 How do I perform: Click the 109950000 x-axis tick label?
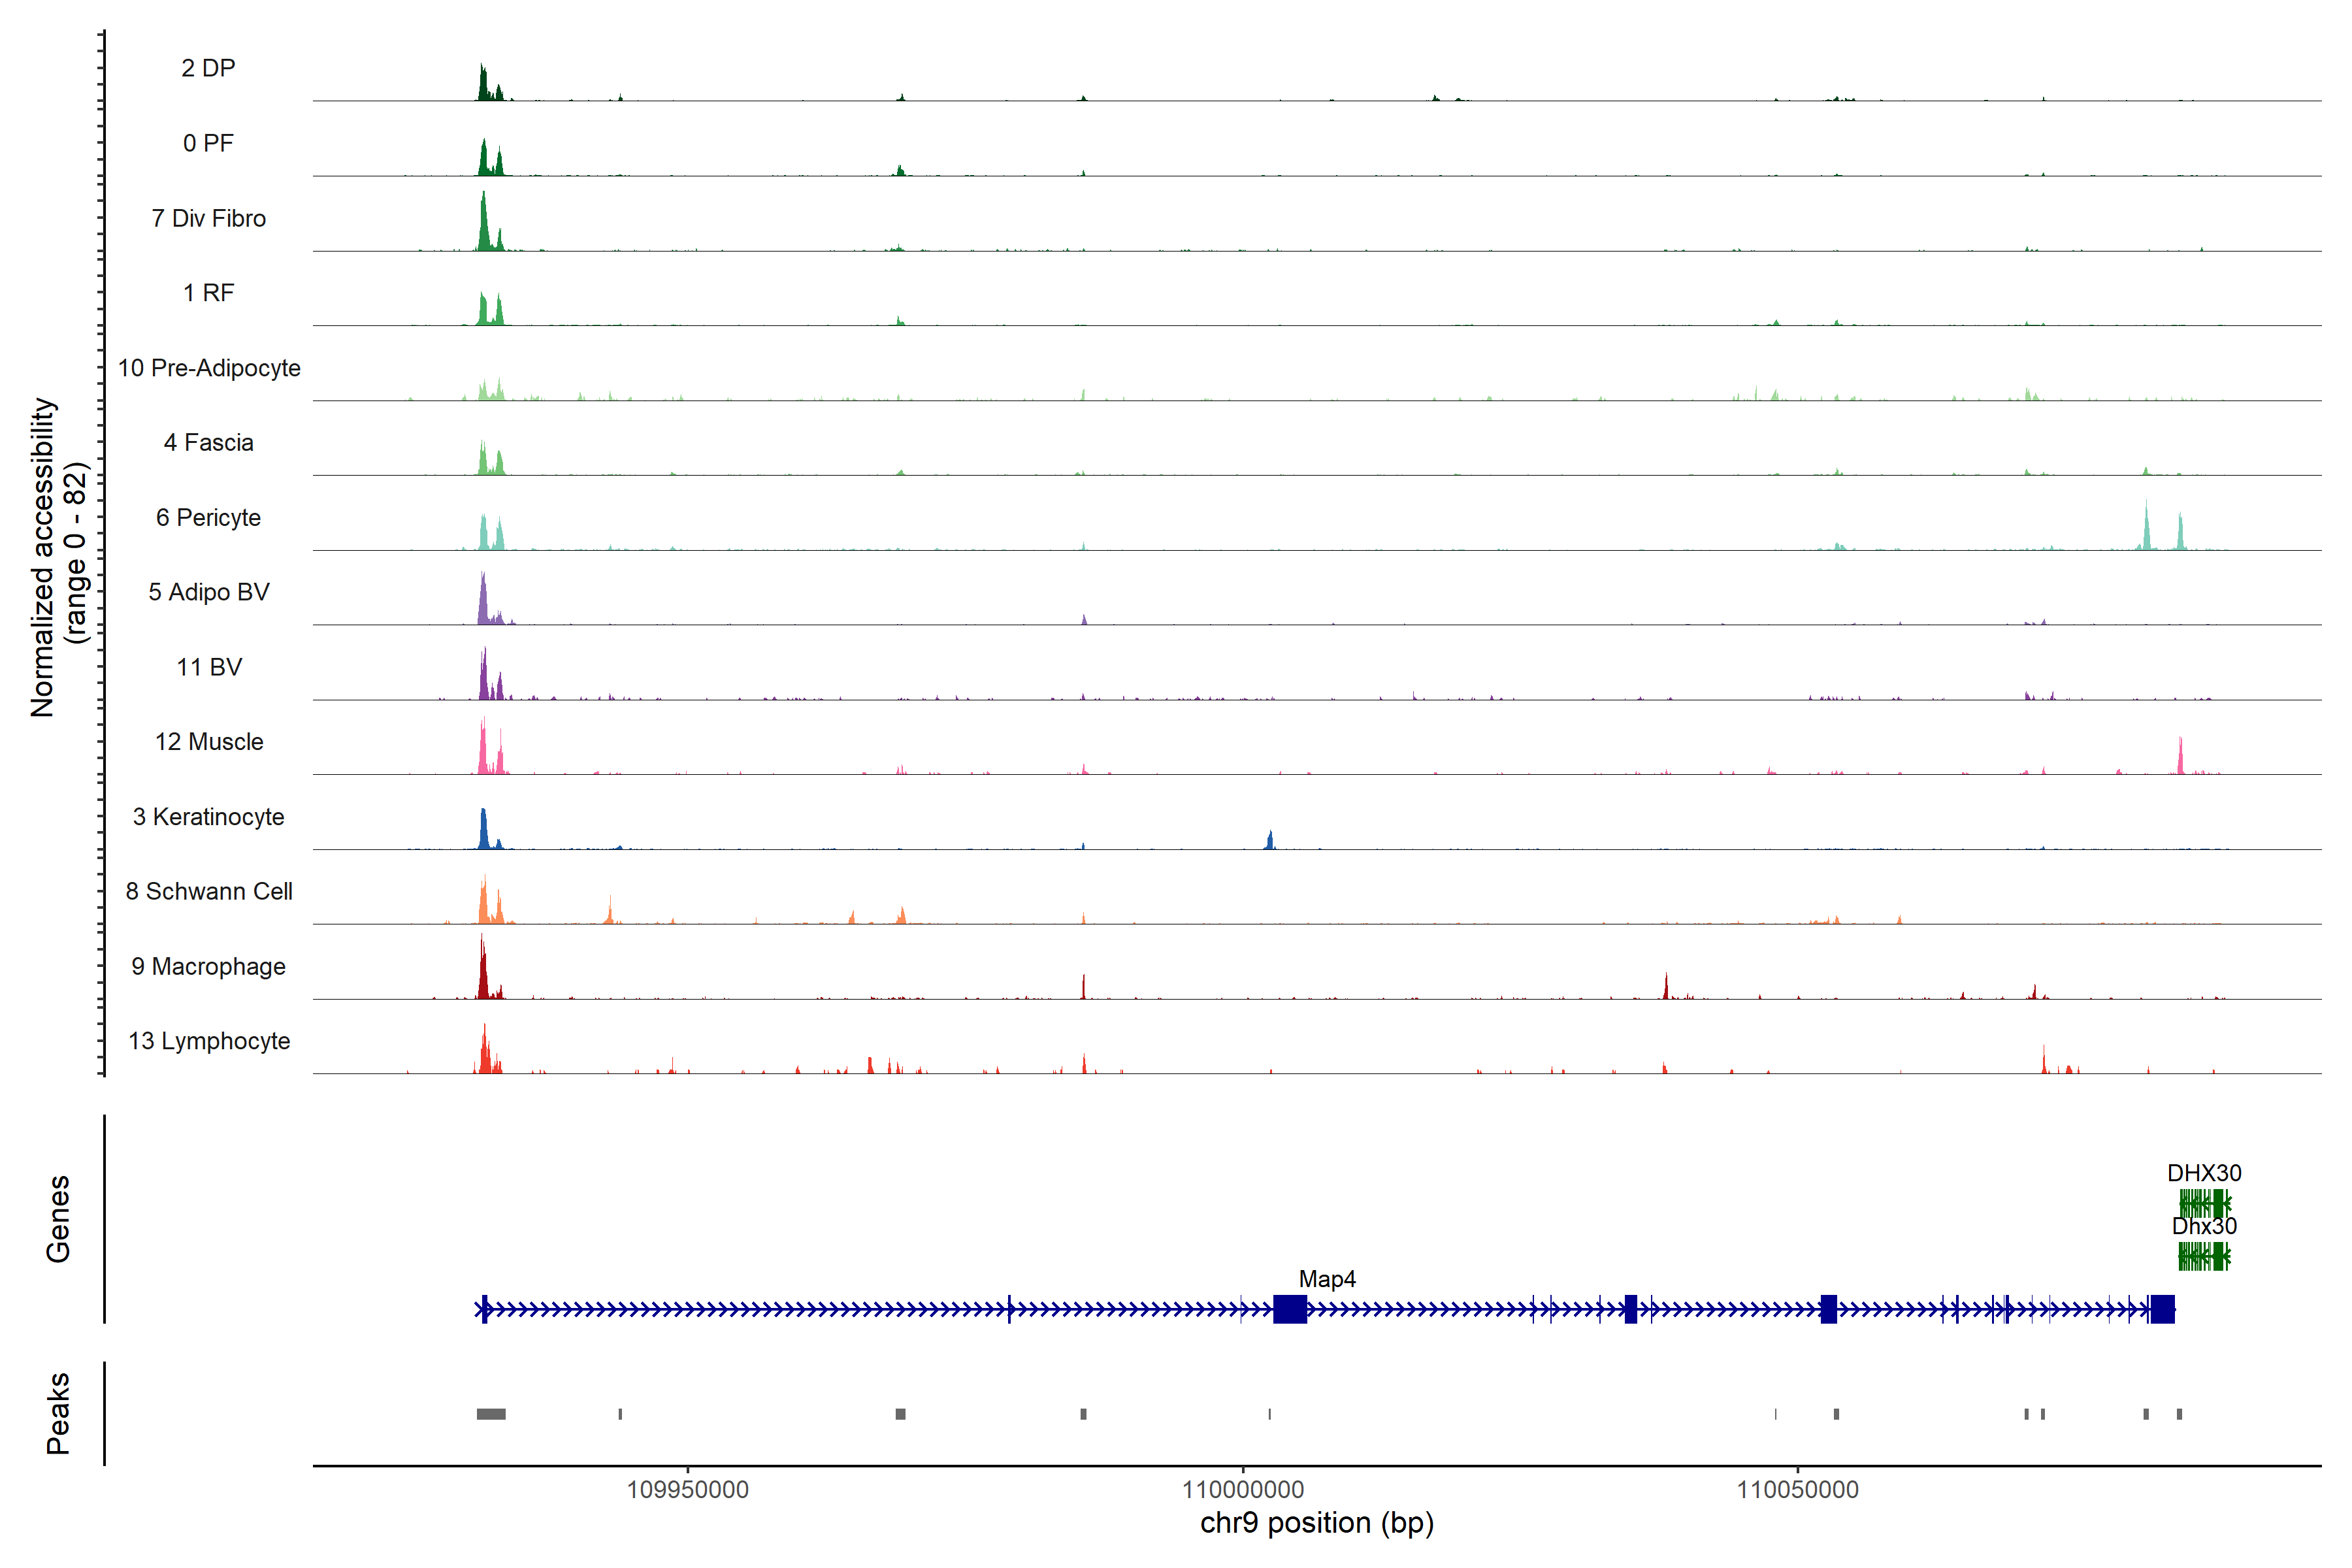click(x=687, y=1490)
